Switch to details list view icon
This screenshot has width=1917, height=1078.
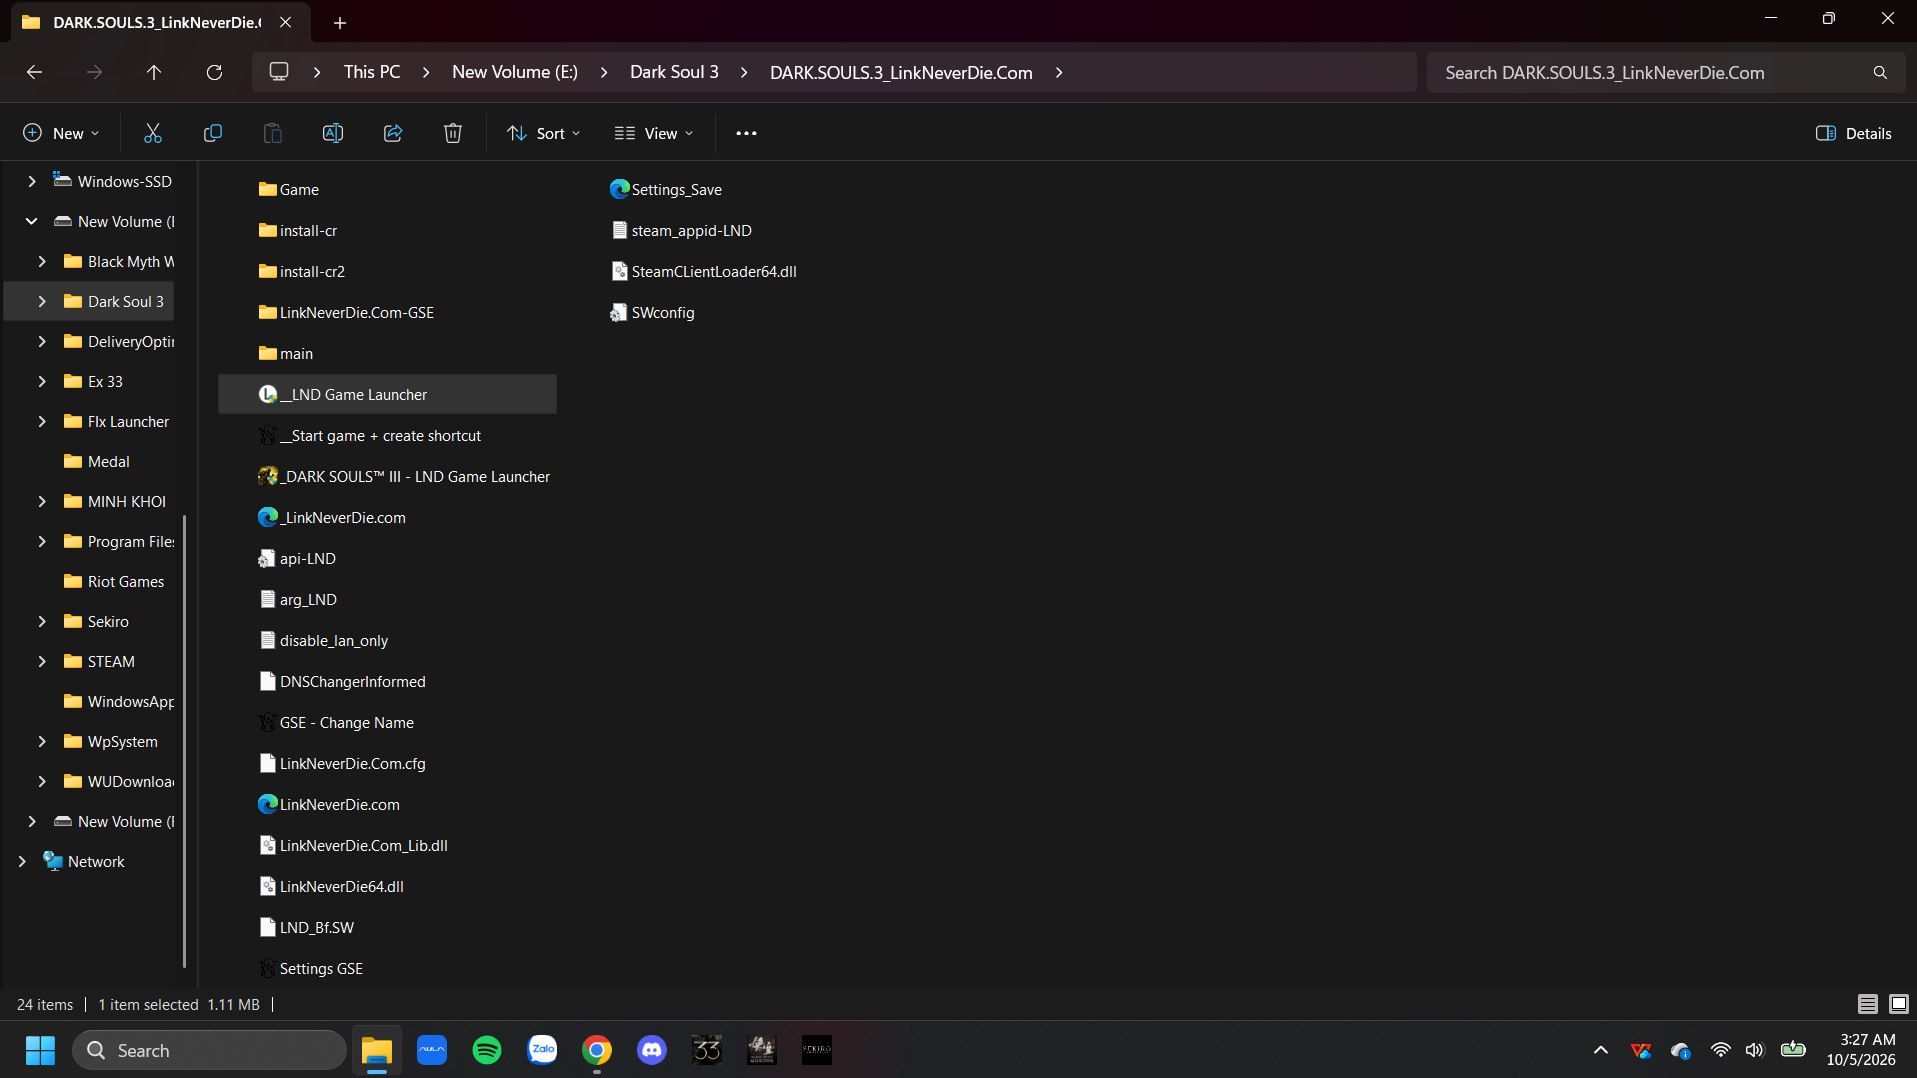click(x=1867, y=1004)
